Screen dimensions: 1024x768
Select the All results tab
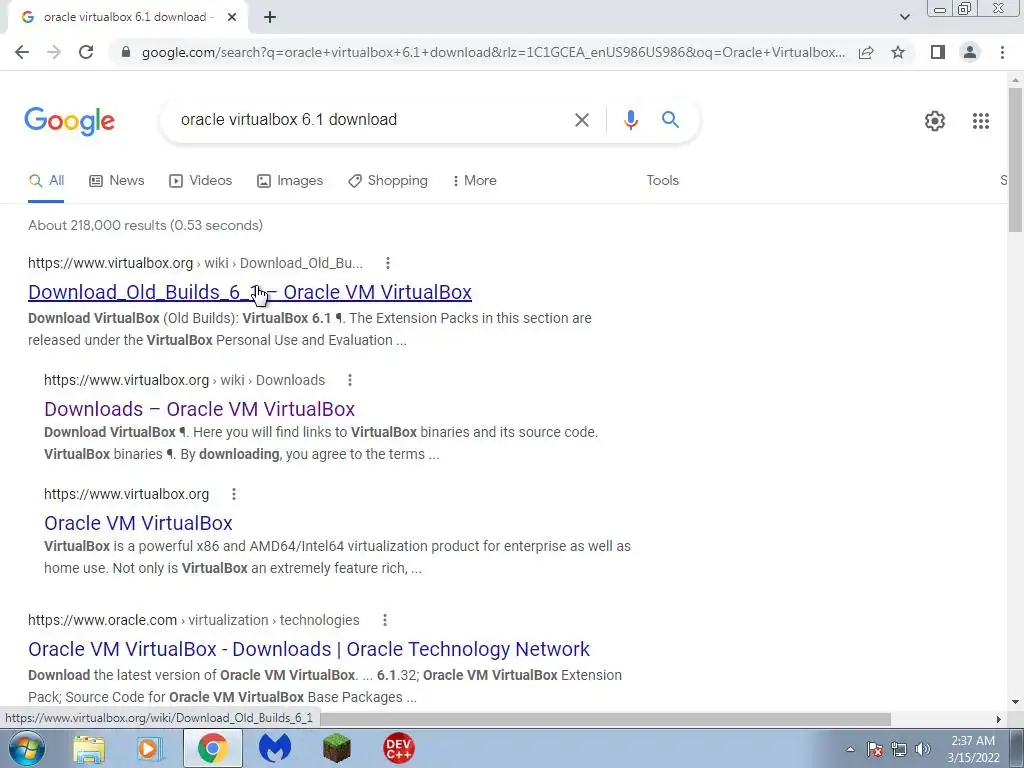46,181
